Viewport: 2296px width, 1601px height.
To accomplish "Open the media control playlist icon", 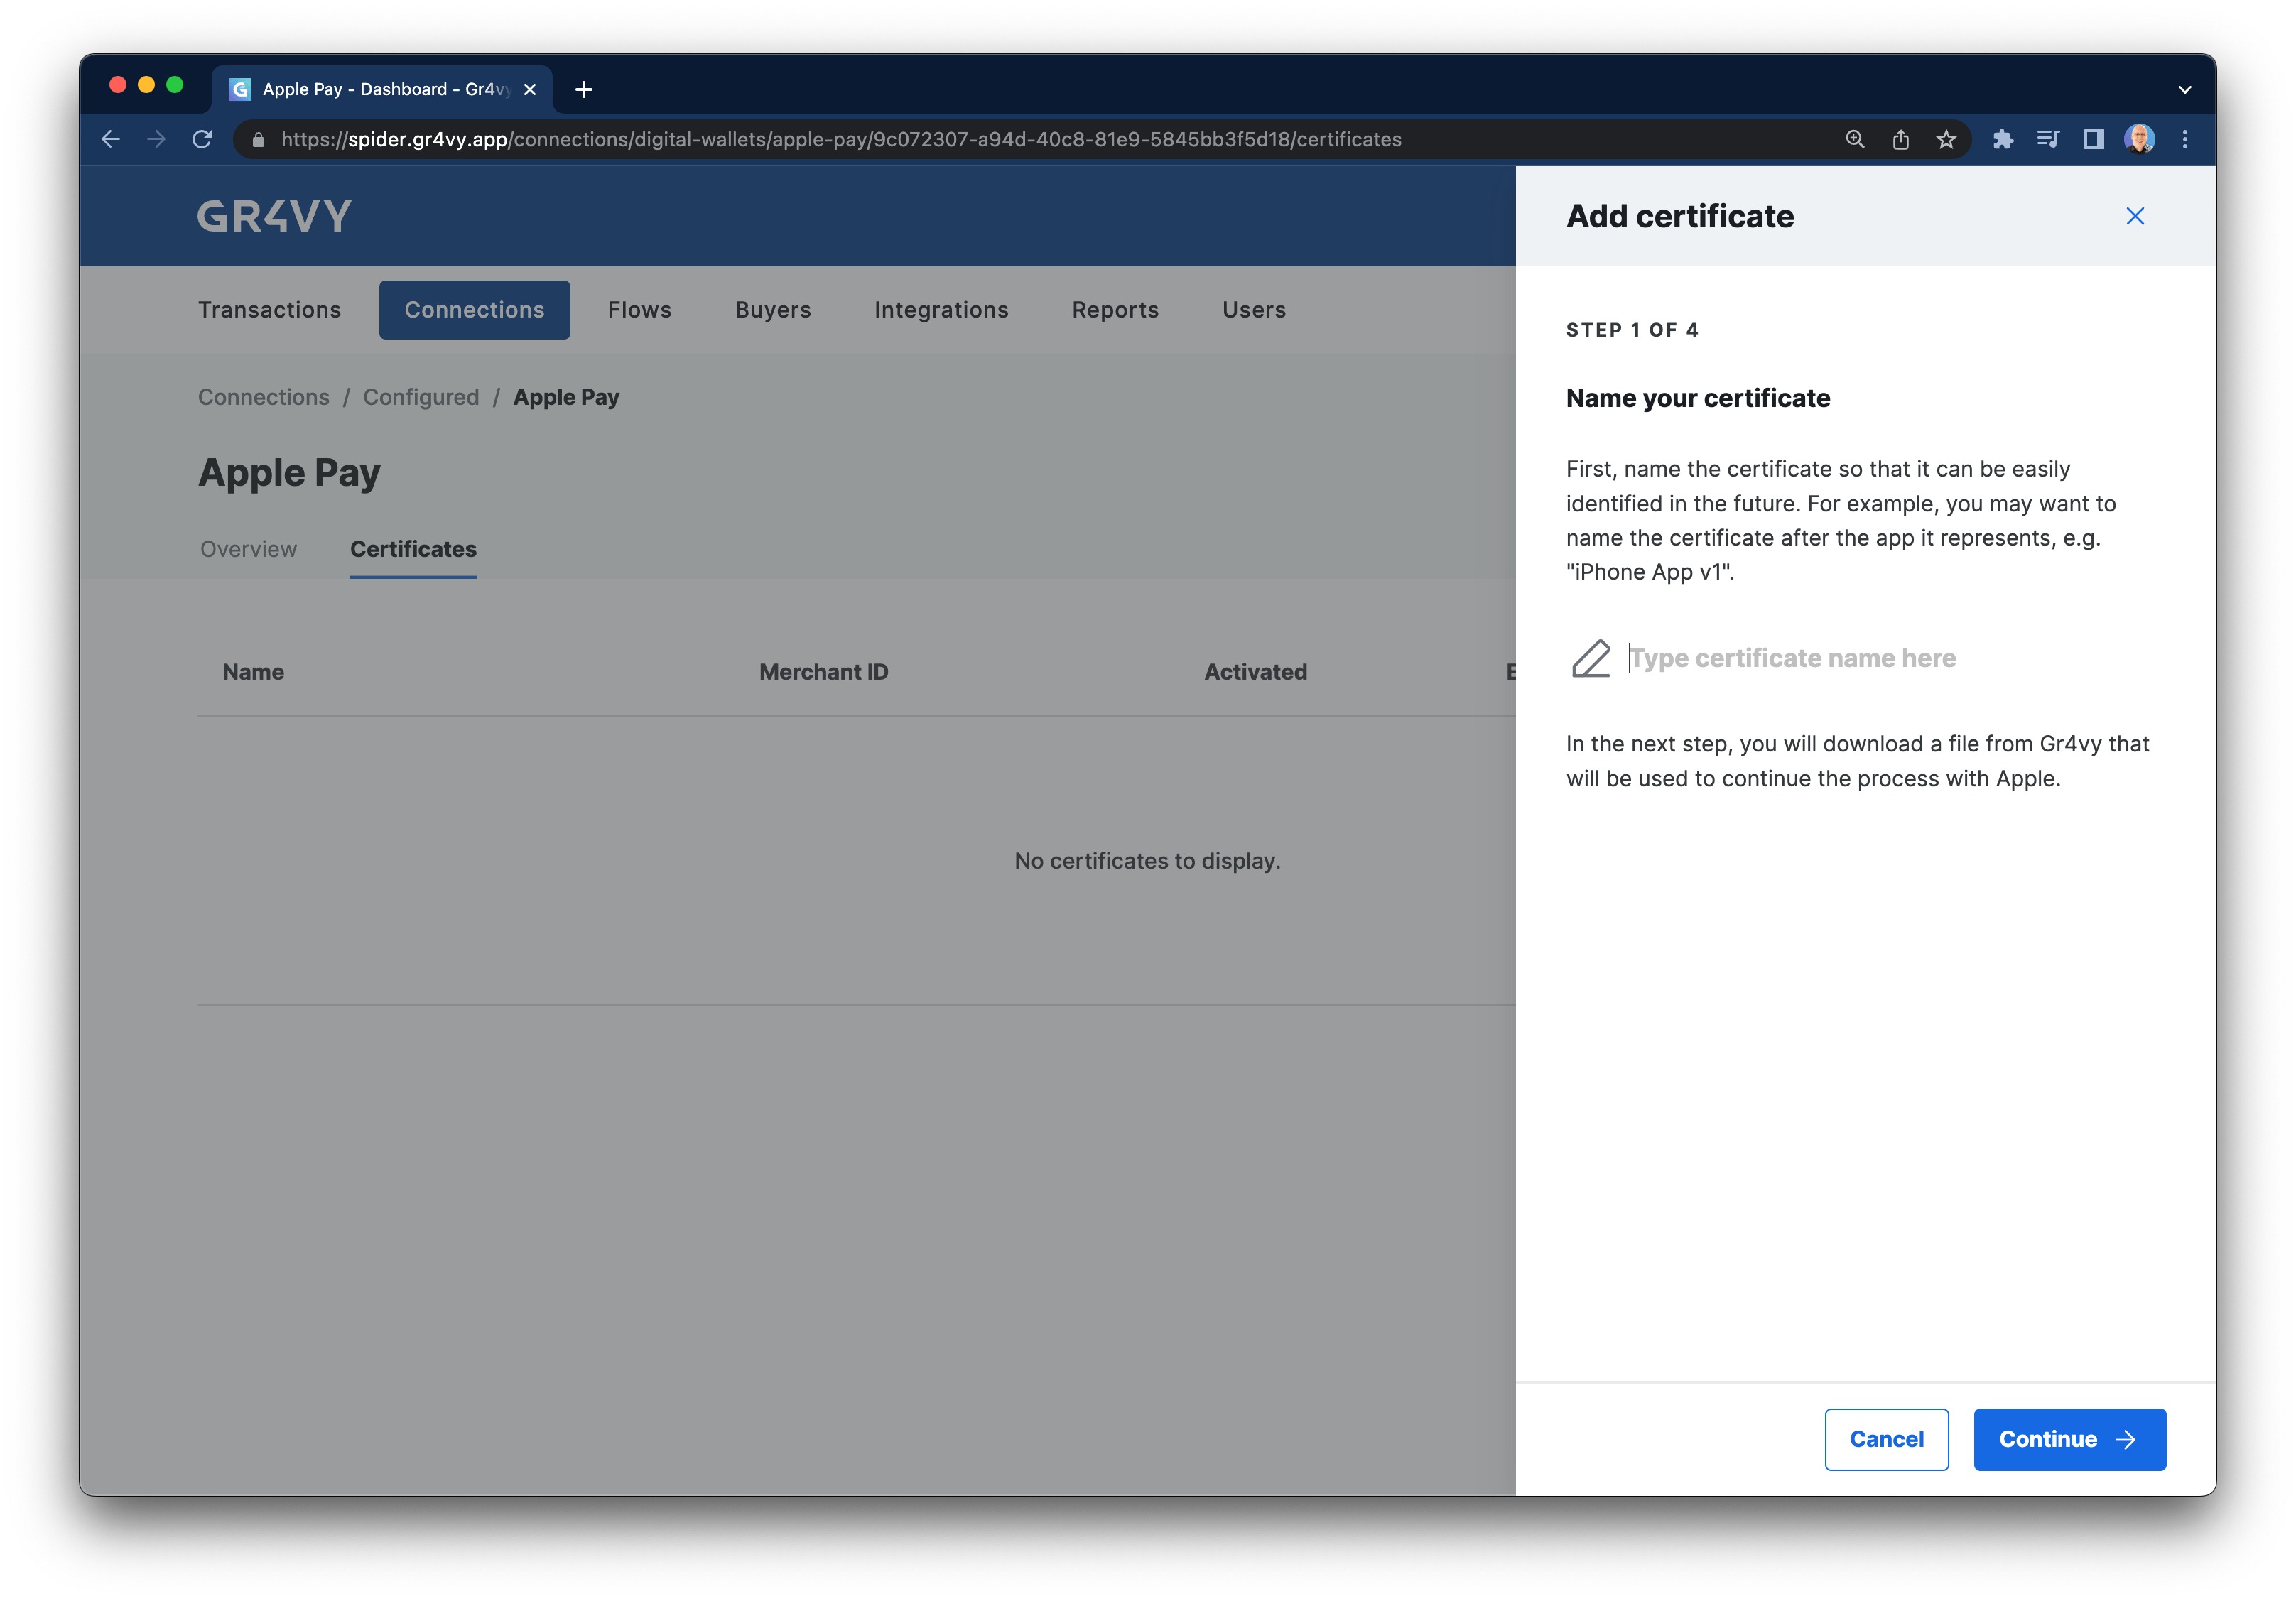I will pos(2047,139).
